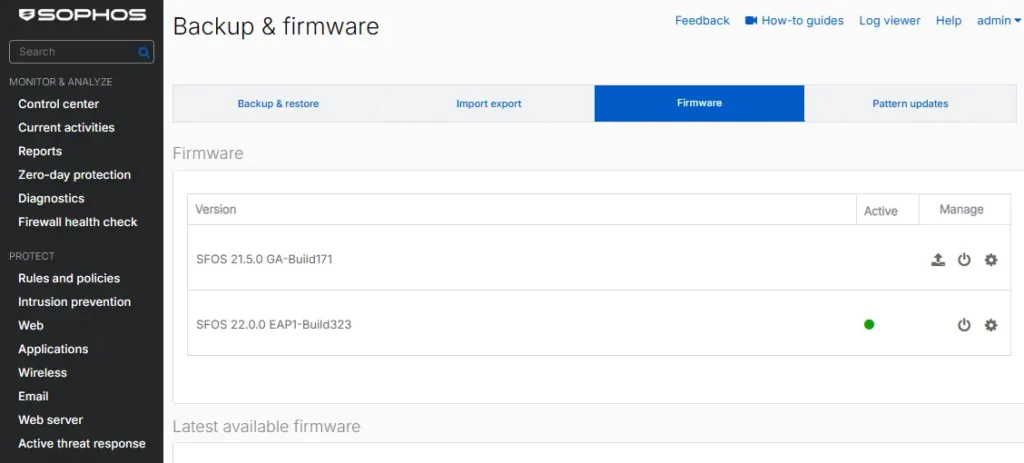The width and height of the screenshot is (1024, 463).
Task: Open Active threat response
Action: click(82, 443)
